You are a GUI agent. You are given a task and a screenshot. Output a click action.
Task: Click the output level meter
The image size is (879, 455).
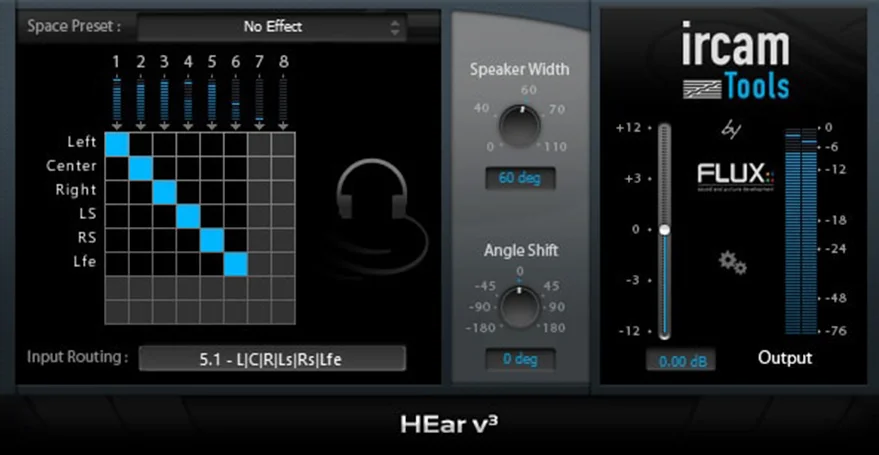(x=801, y=231)
